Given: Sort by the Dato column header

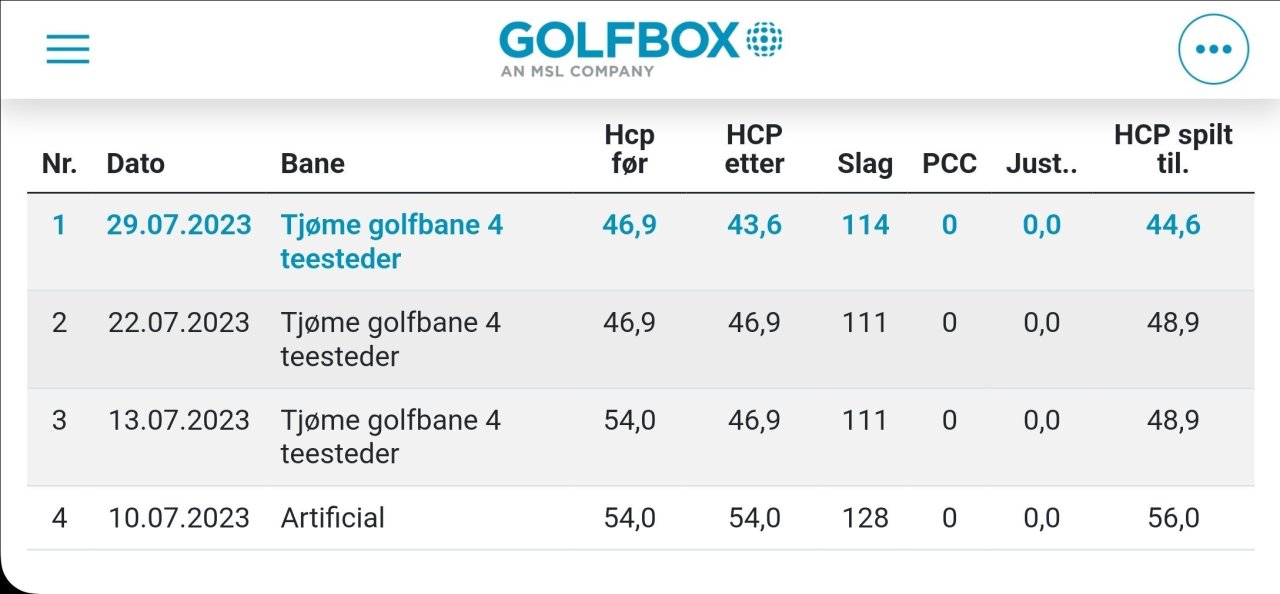Looking at the screenshot, I should click(x=136, y=163).
